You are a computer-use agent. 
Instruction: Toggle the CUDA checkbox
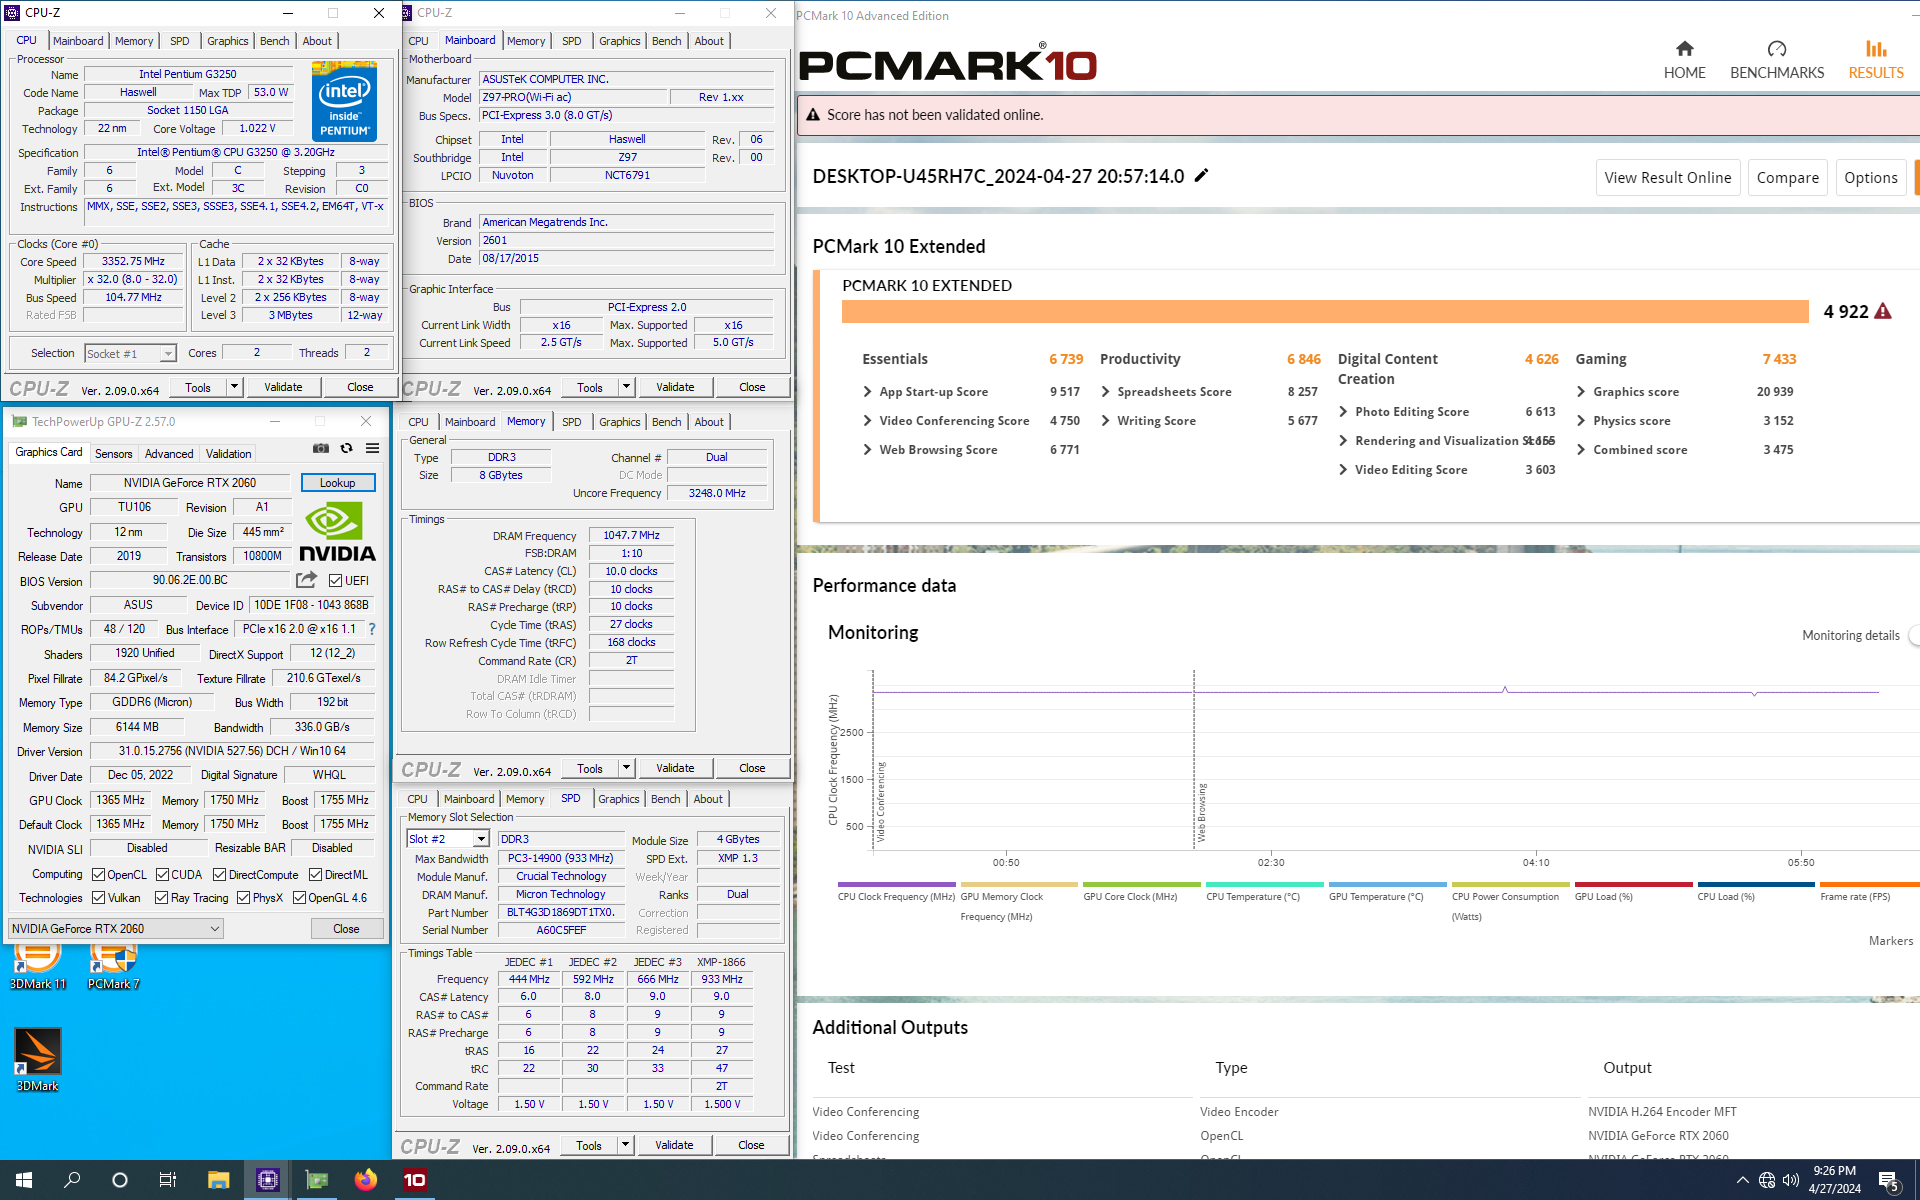[162, 874]
